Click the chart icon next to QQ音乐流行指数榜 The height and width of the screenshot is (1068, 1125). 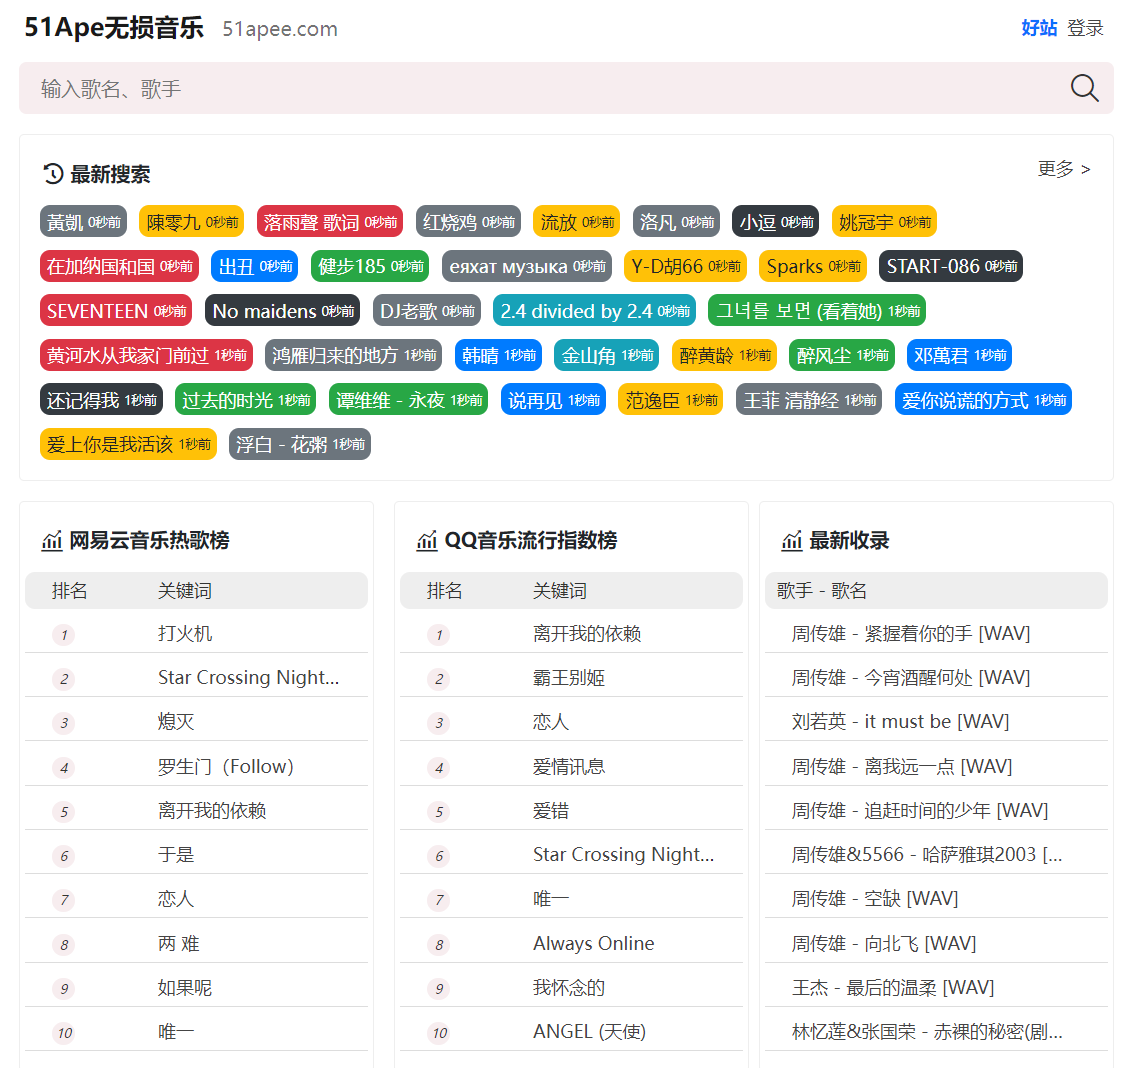coord(427,541)
